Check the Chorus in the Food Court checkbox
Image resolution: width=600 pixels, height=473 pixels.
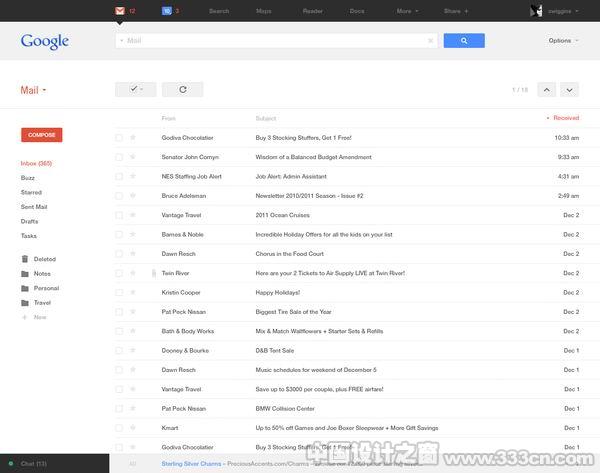119,254
